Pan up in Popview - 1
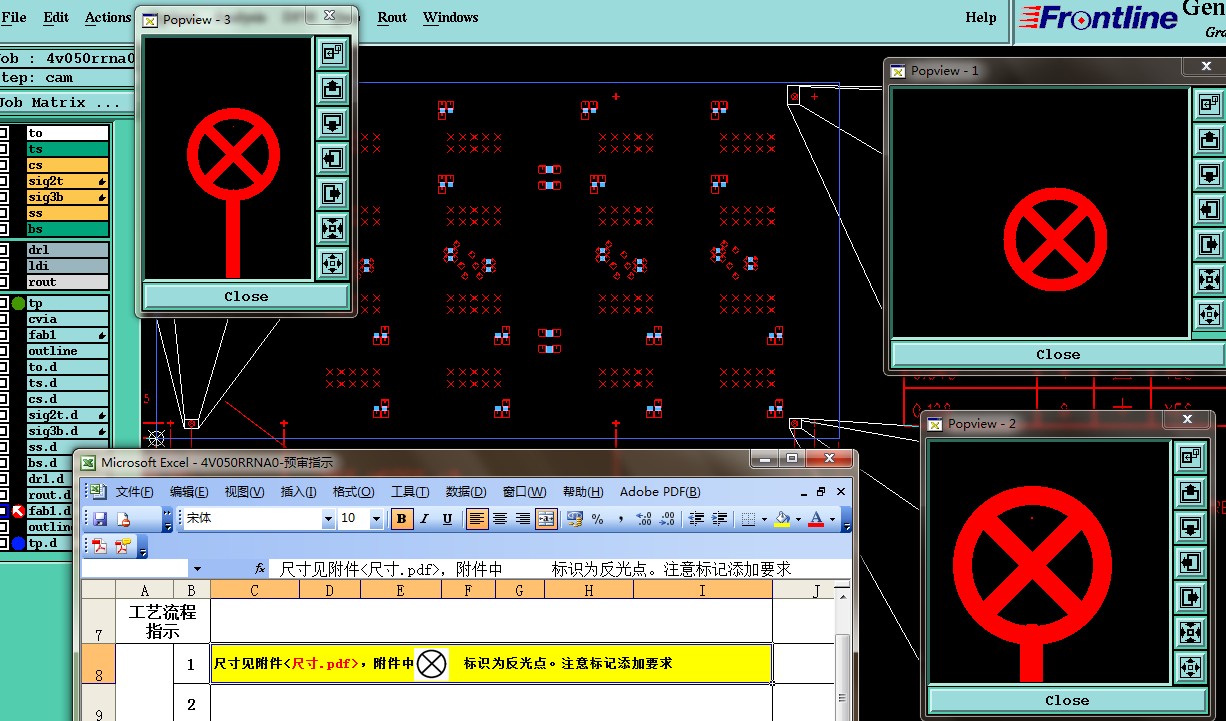This screenshot has height=721, width=1226. (x=1209, y=138)
